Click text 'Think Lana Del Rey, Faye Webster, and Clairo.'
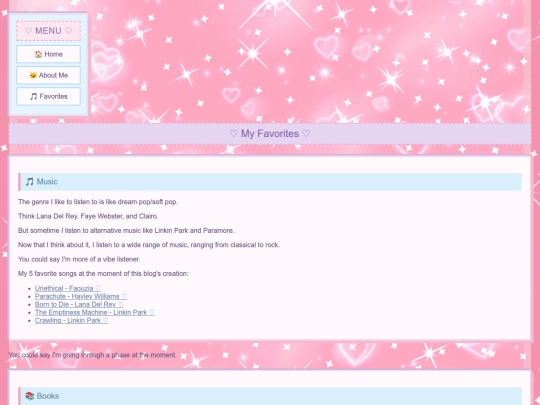 88,216
